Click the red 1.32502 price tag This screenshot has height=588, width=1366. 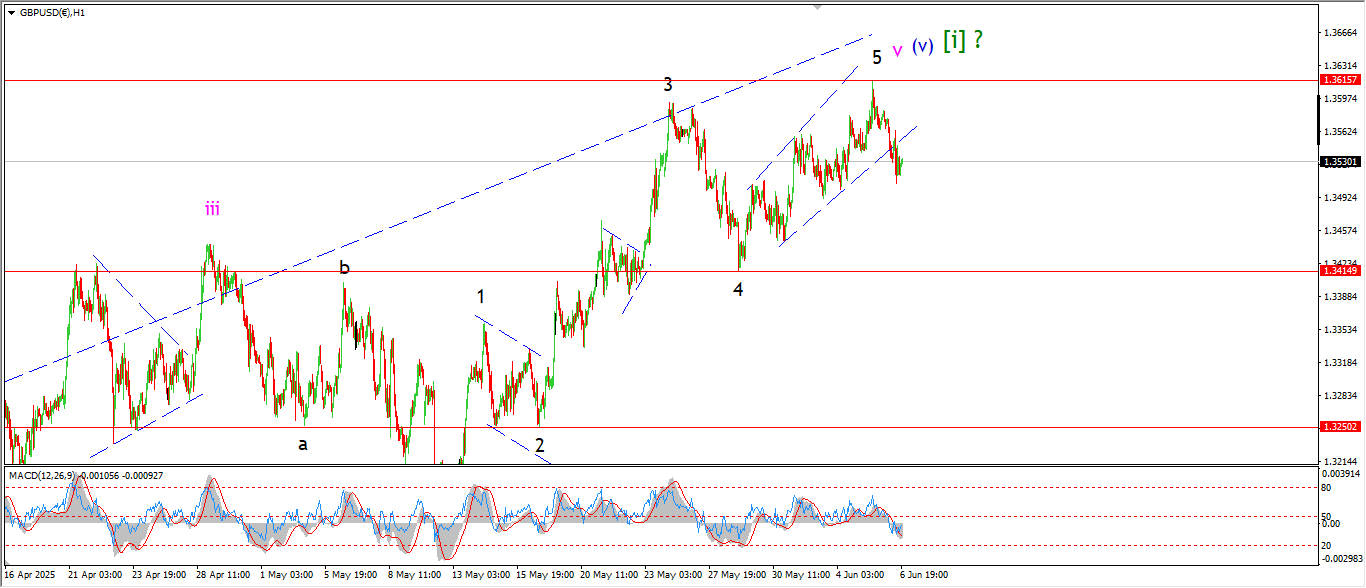[1339, 427]
